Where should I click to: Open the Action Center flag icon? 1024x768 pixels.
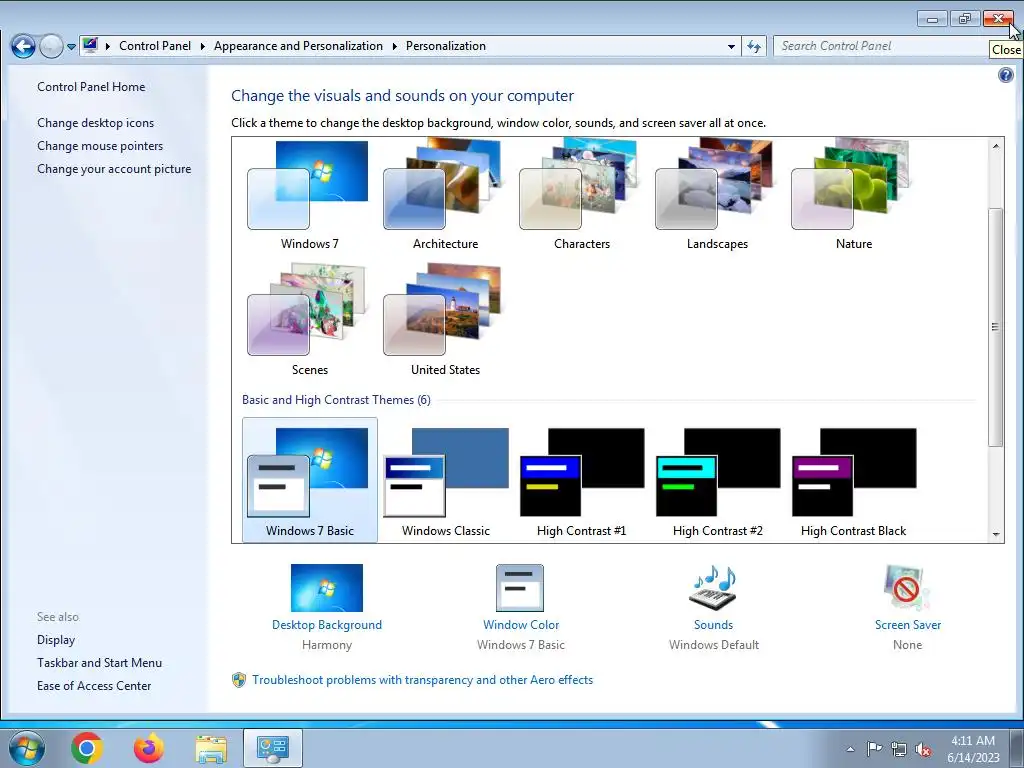pos(874,748)
